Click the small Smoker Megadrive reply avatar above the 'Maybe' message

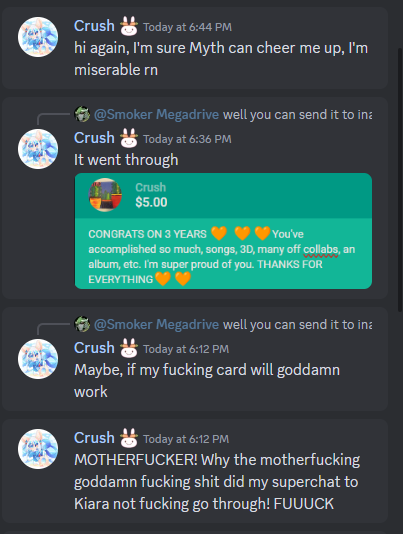82,324
